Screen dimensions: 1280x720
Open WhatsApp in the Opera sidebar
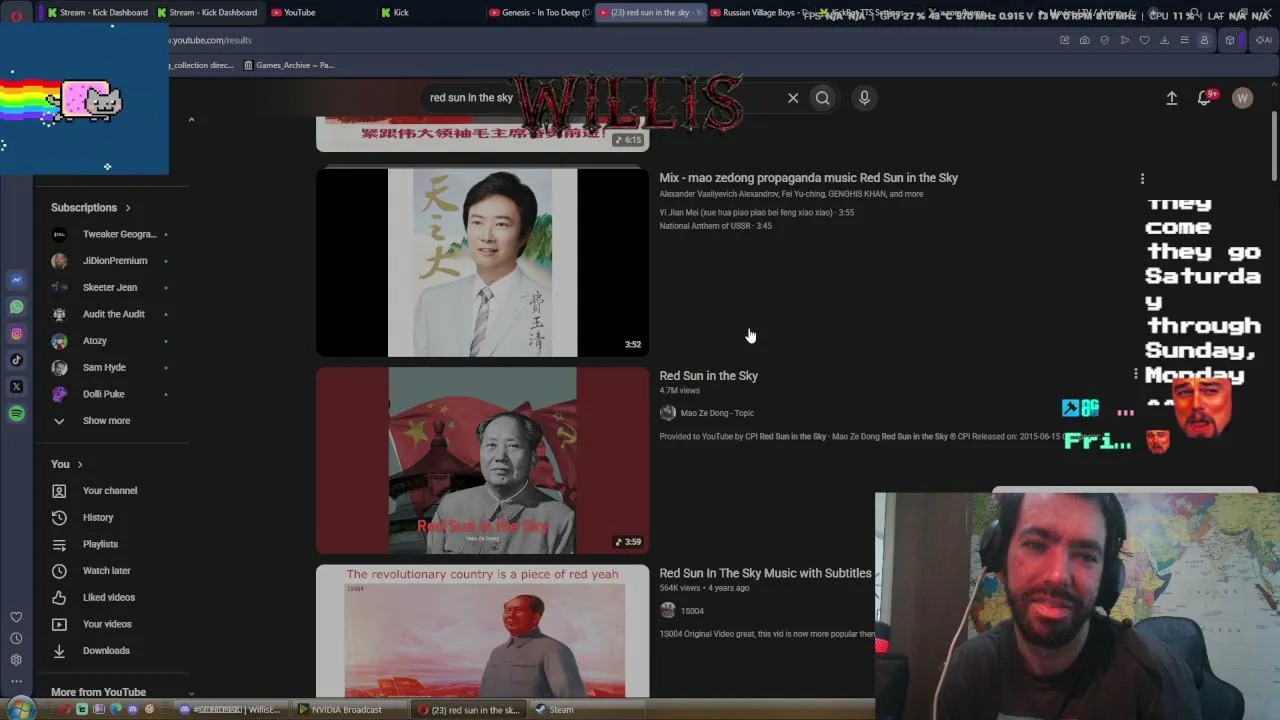16,307
